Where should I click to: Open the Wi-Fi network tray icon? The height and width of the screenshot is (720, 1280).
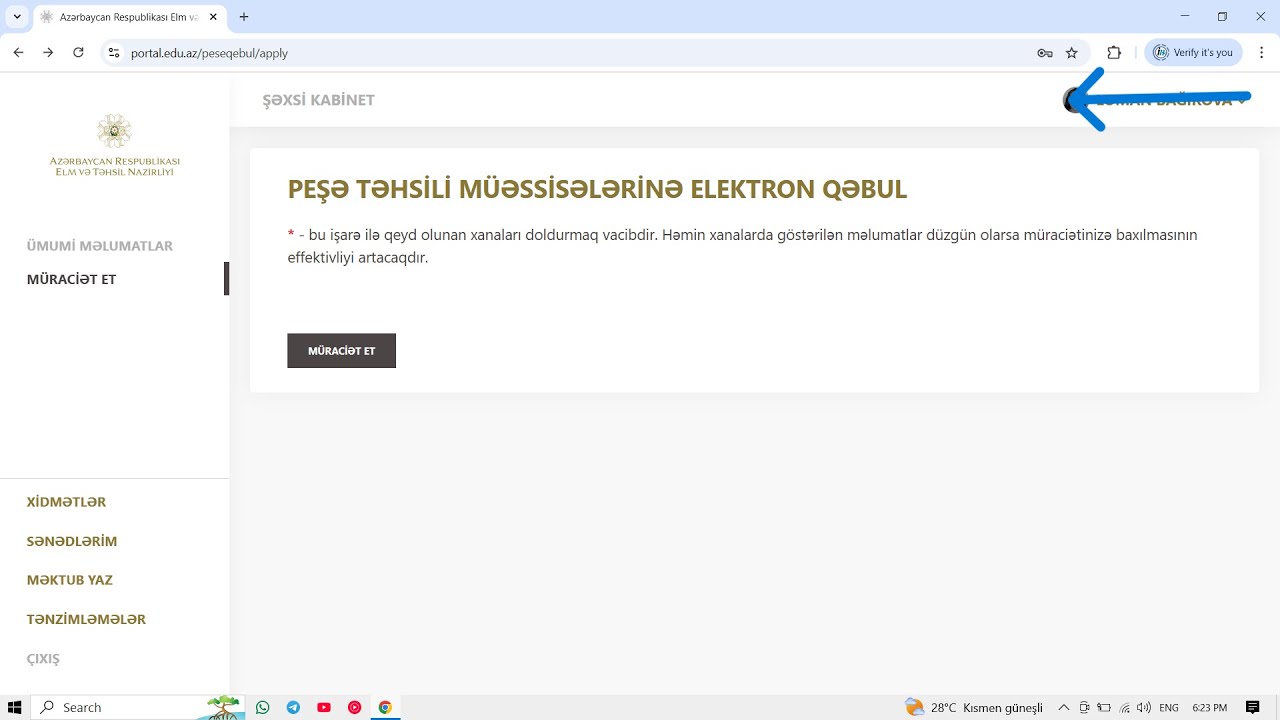point(1125,707)
